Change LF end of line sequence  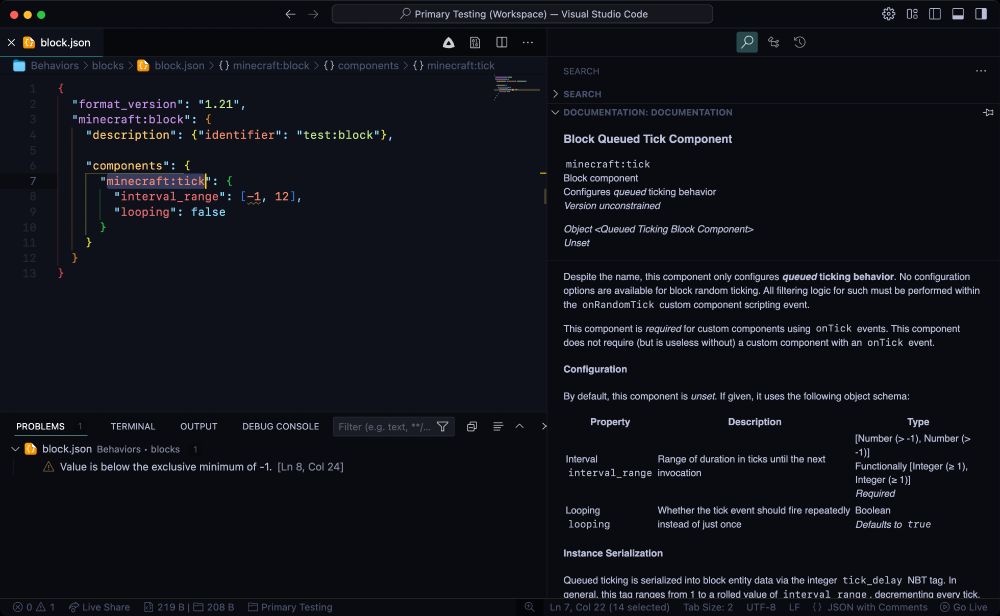pyautogui.click(x=794, y=607)
